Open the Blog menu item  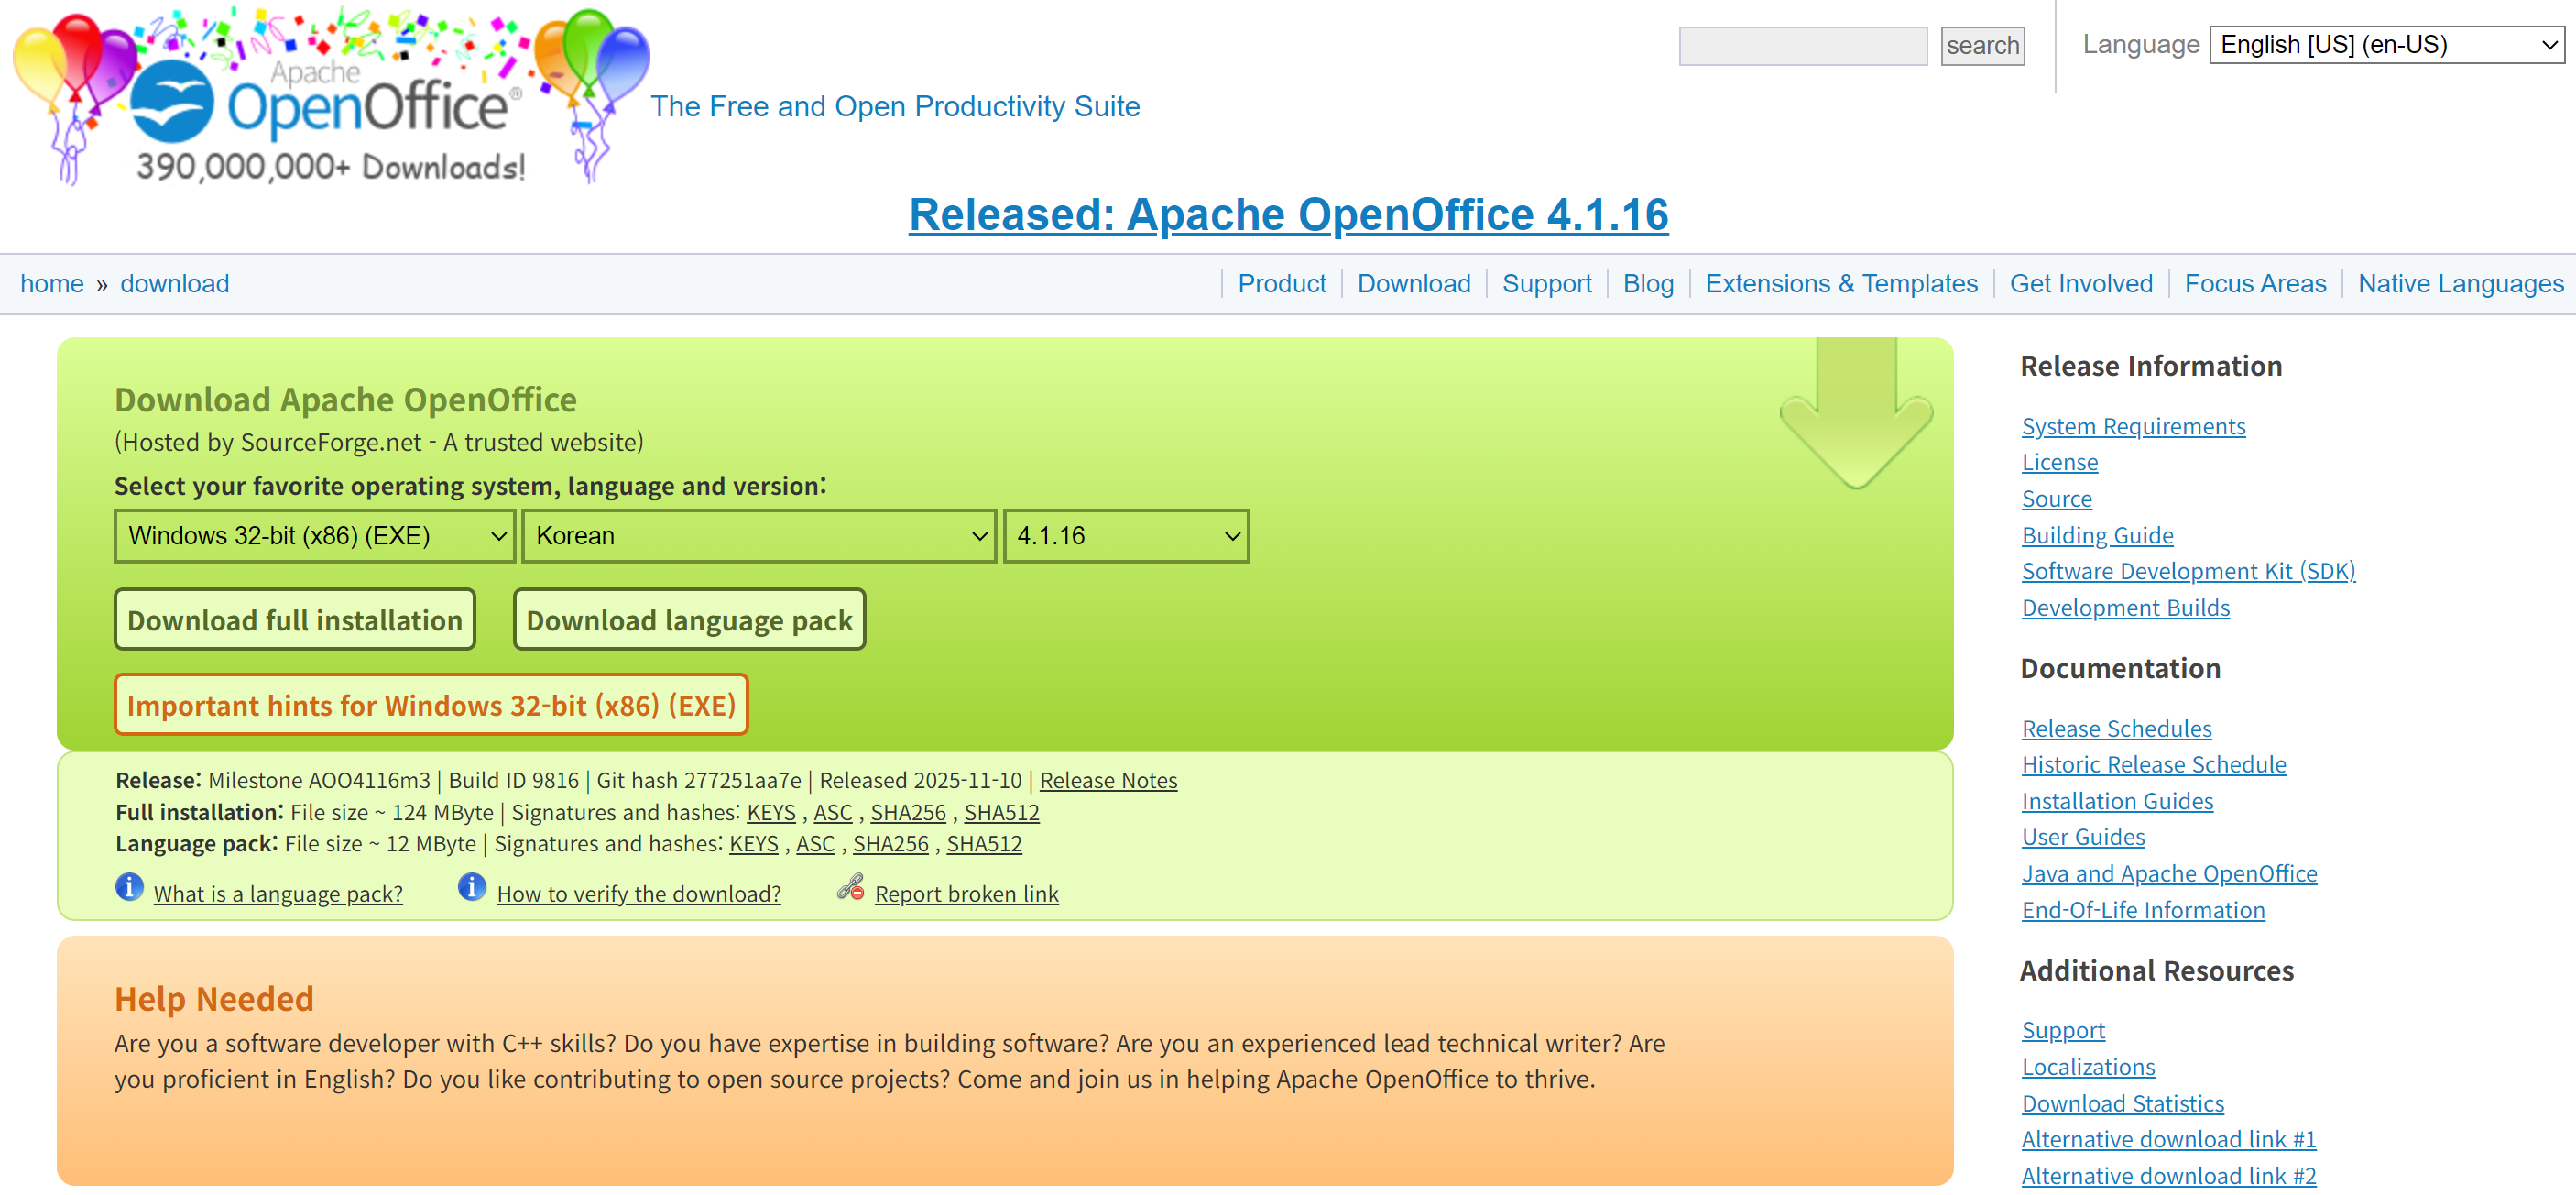coord(1648,284)
